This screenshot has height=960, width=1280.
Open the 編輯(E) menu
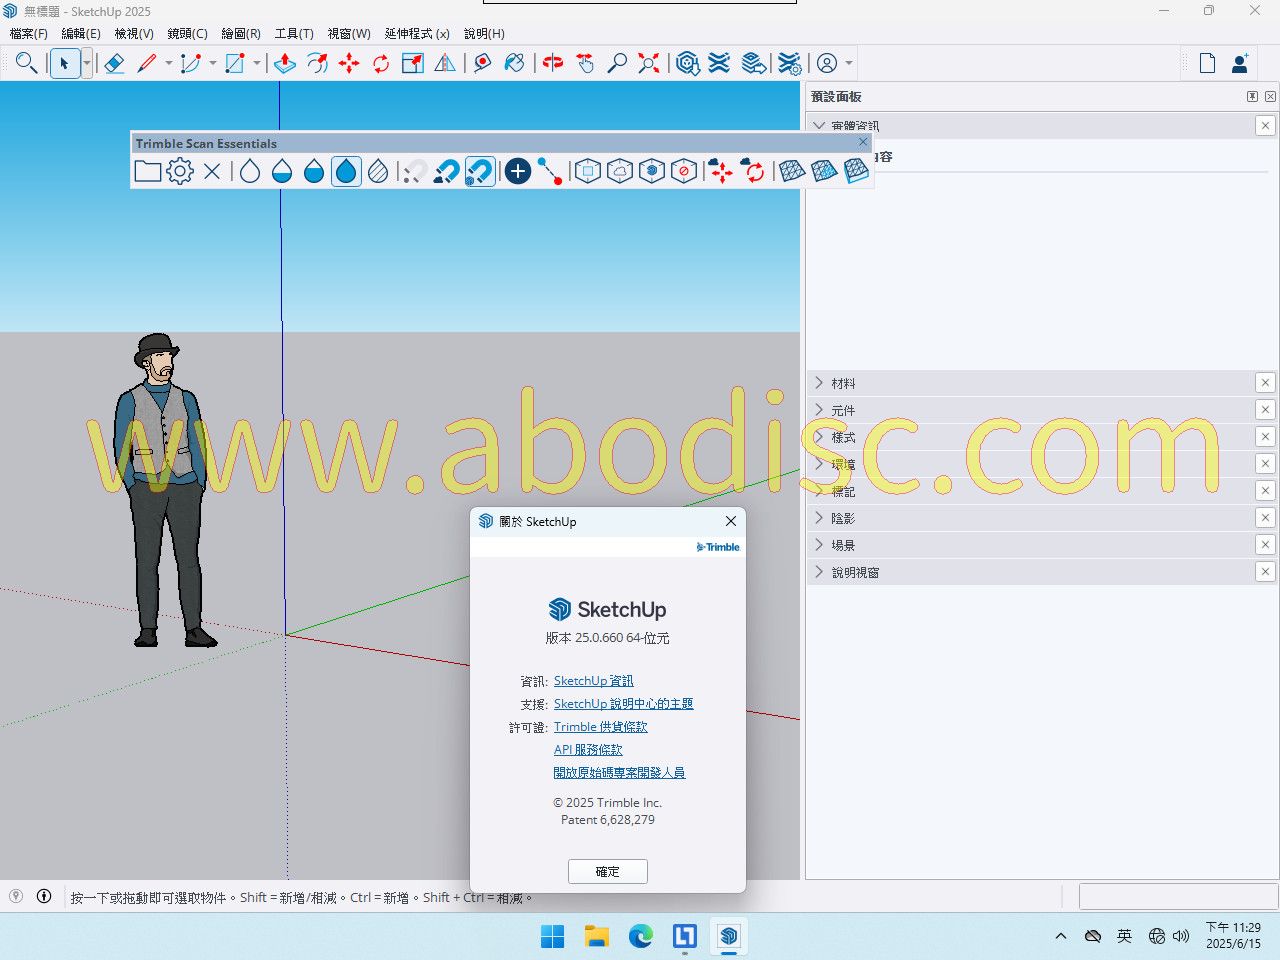click(x=81, y=33)
